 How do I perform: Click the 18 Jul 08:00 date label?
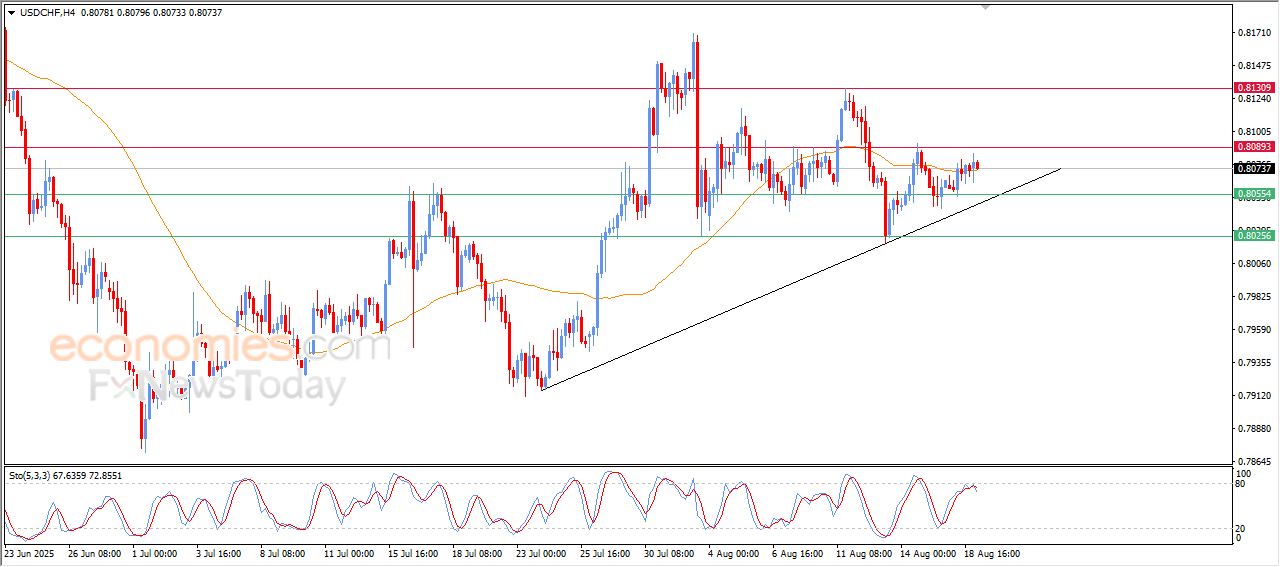pyautogui.click(x=476, y=553)
